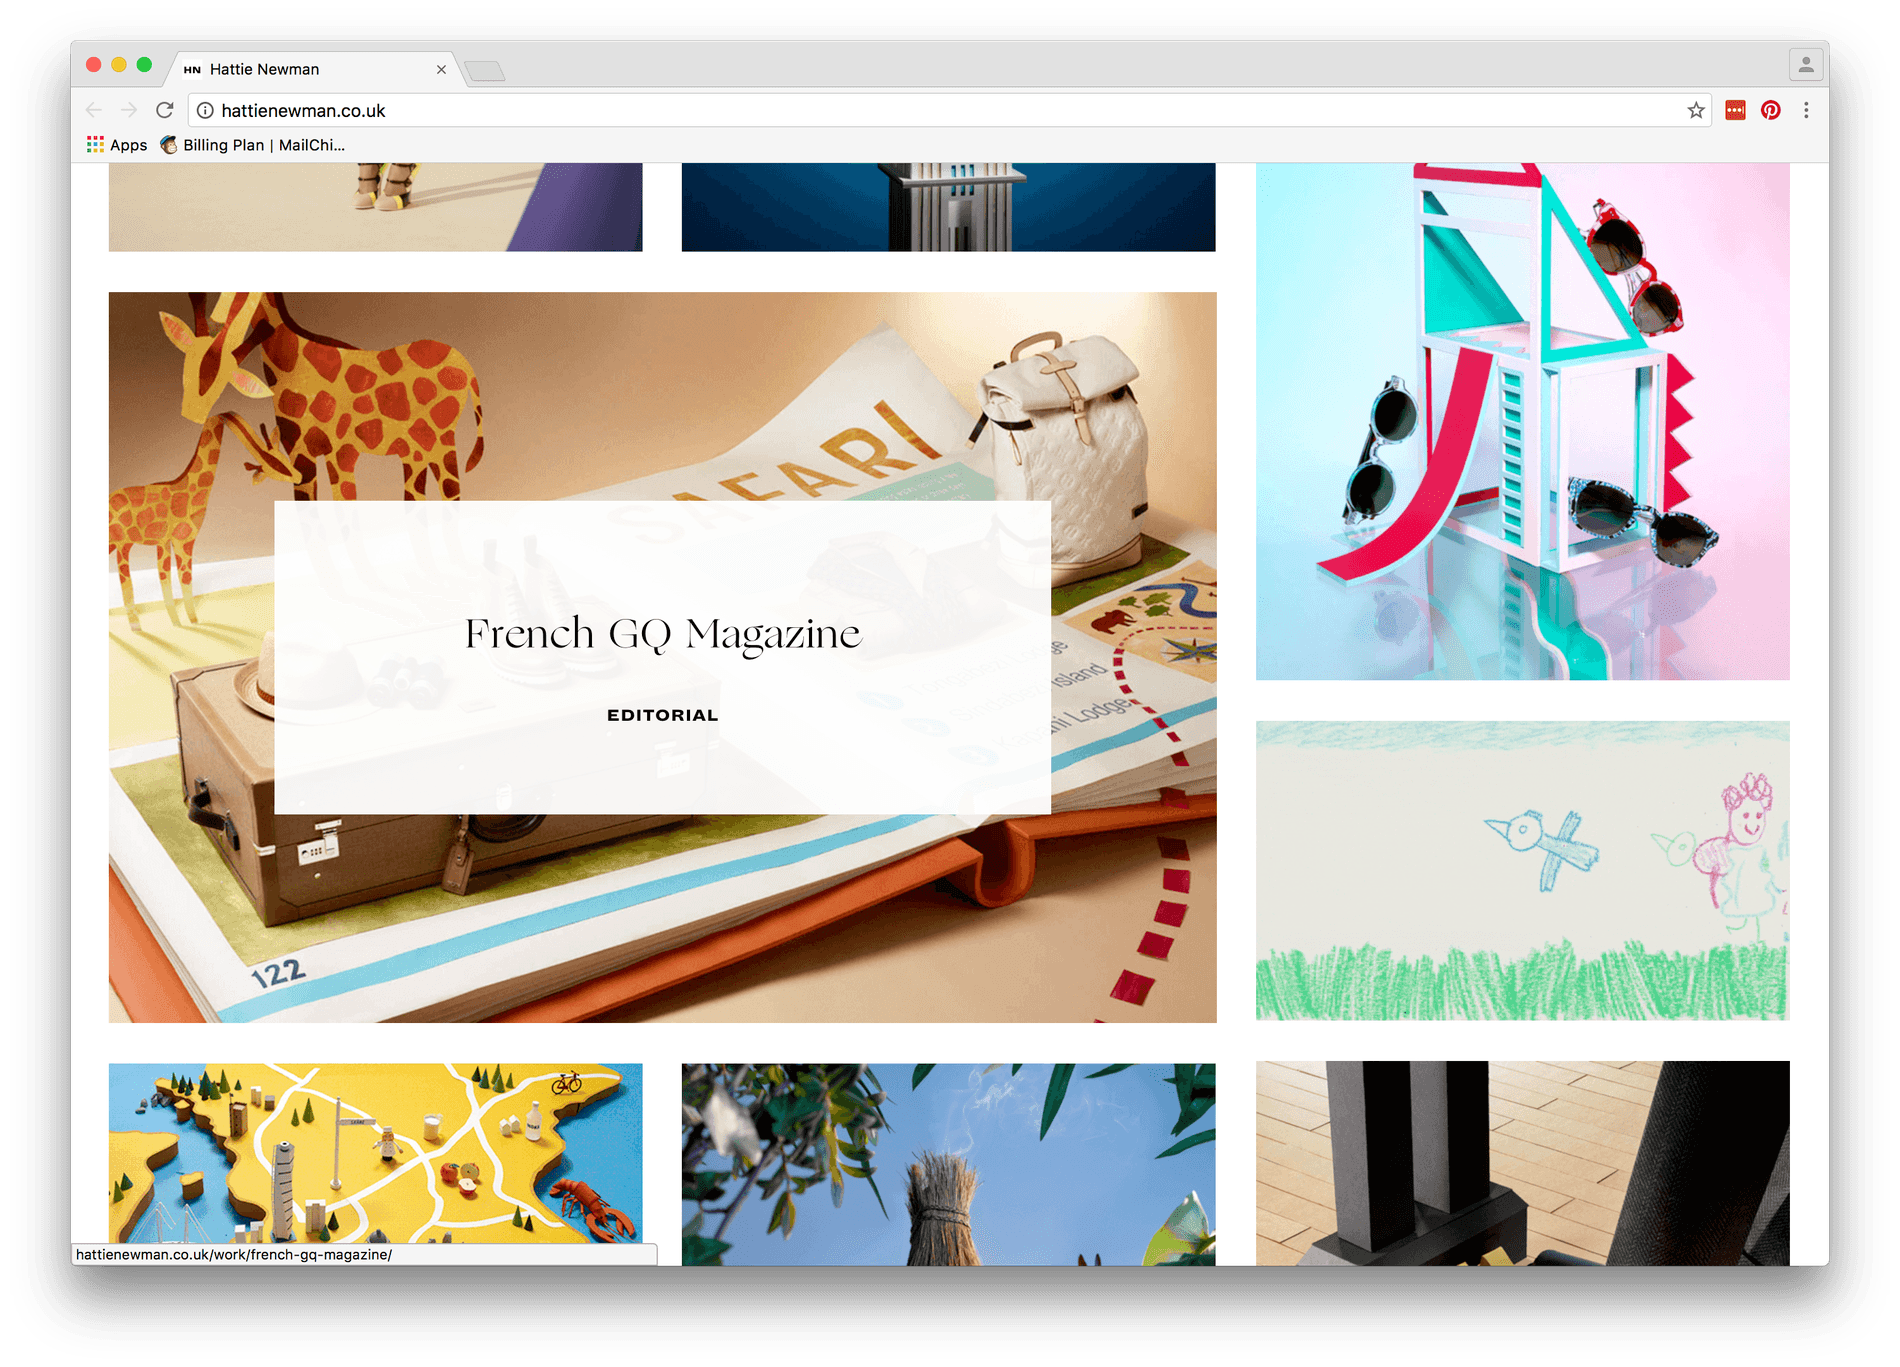Click the browser back arrow
This screenshot has width=1900, height=1367.
94,110
